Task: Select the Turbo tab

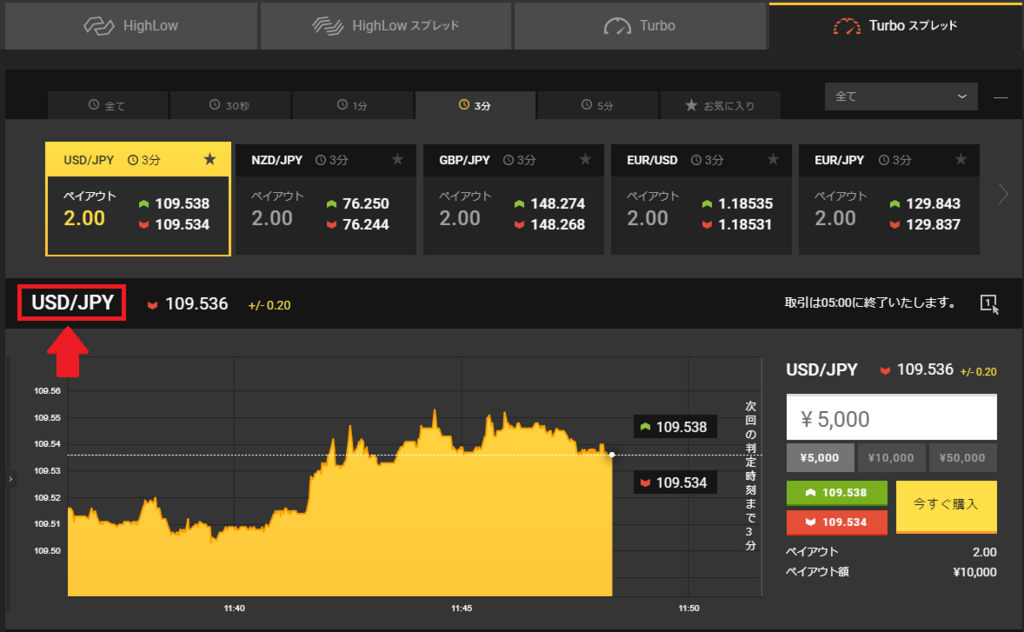Action: (639, 26)
